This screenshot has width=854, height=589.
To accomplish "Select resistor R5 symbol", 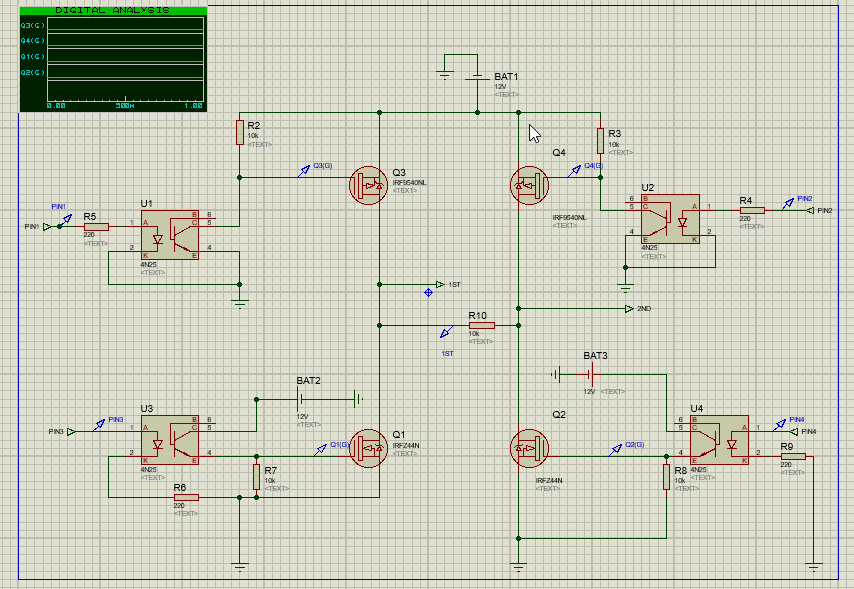I will (96, 227).
